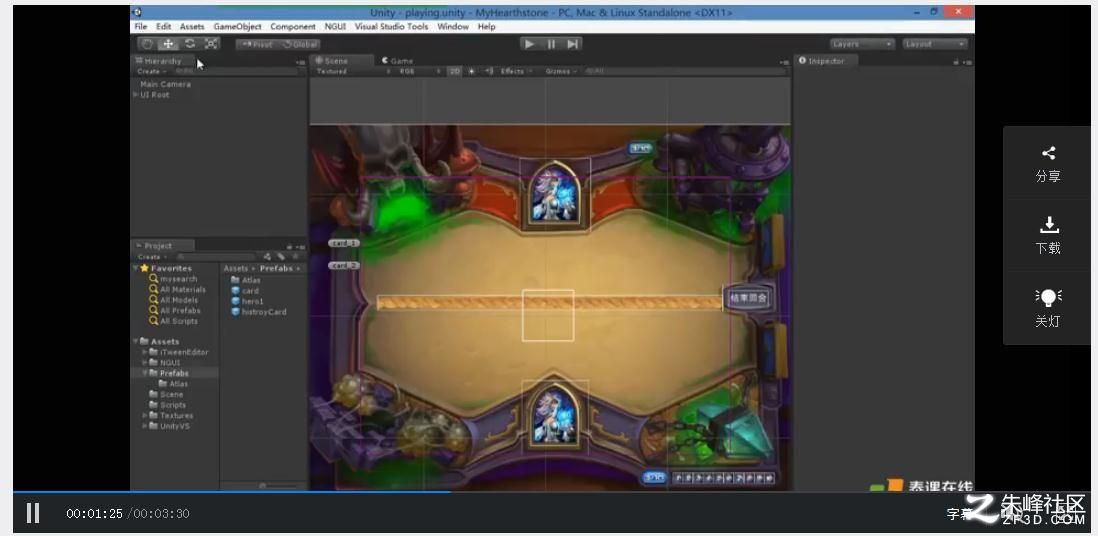Open the Window menu
The height and width of the screenshot is (536, 1098).
[452, 27]
